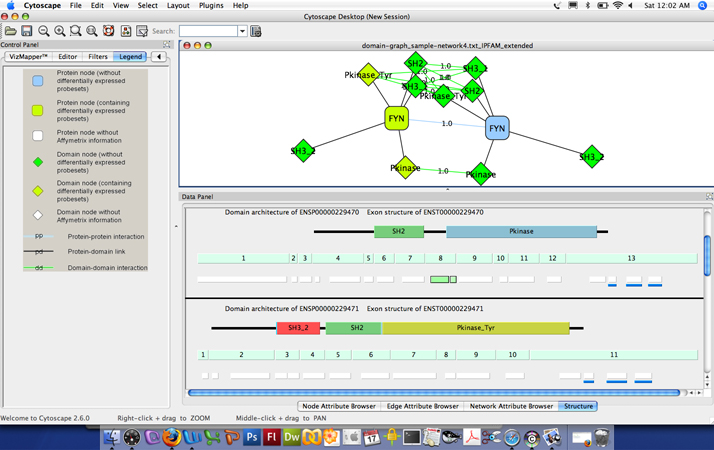Click the search configuration icon beside search box
Image resolution: width=714 pixels, height=450 pixels.
(x=256, y=31)
